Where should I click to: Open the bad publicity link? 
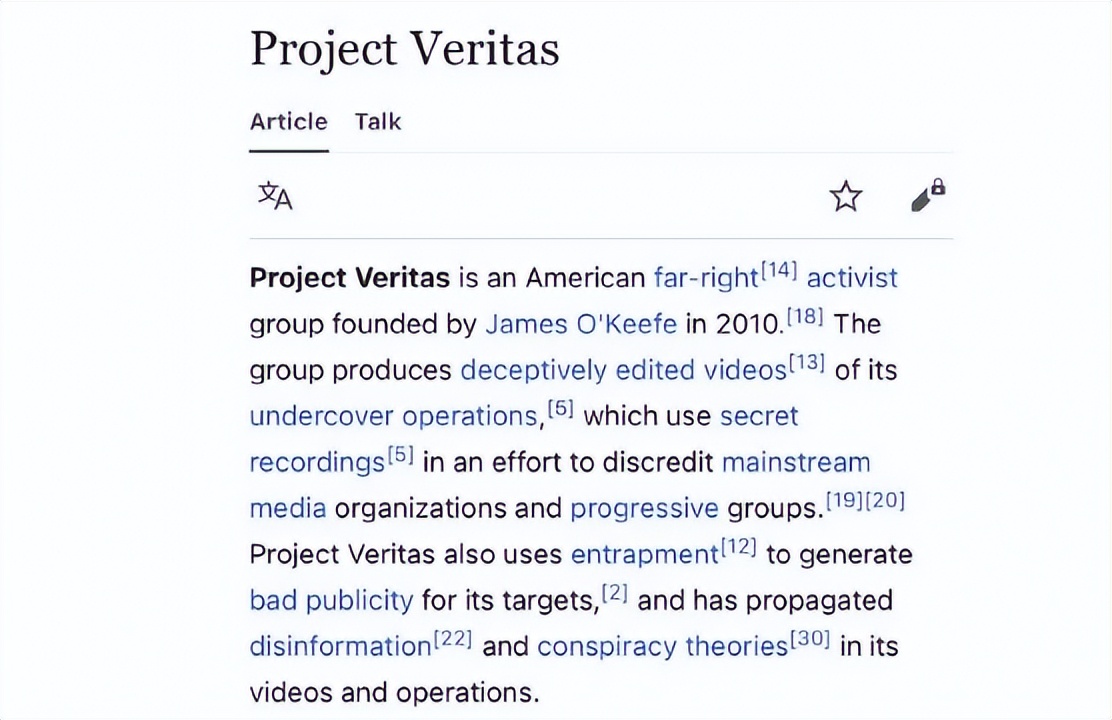click(331, 600)
